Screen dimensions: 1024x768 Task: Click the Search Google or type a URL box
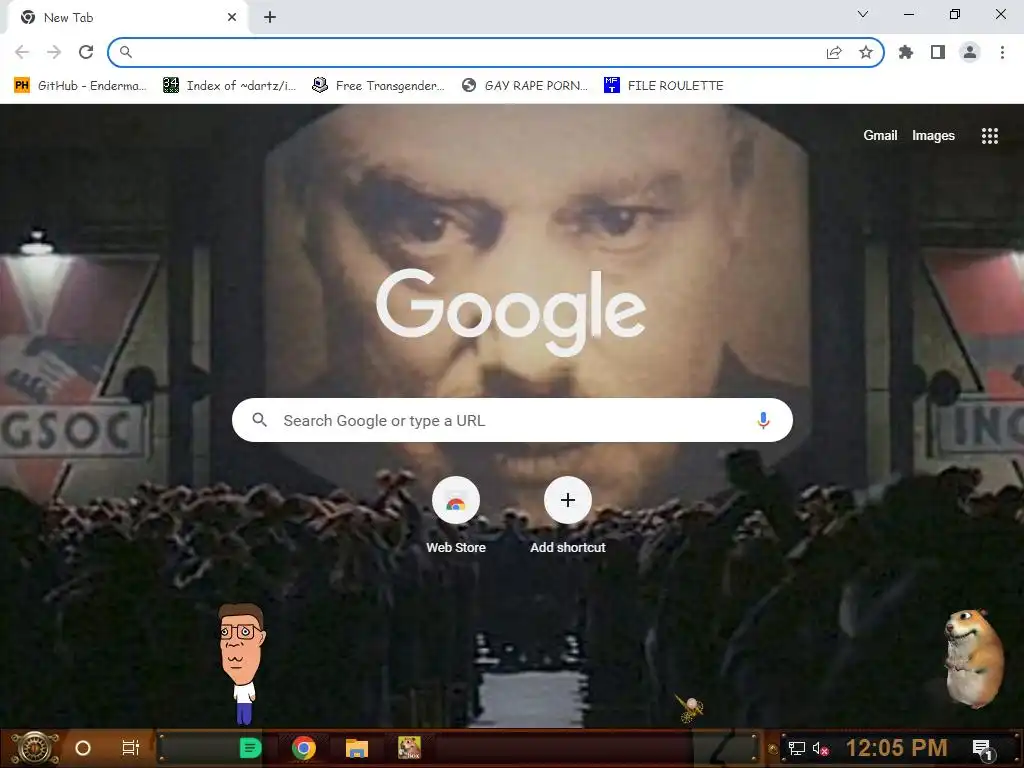513,420
